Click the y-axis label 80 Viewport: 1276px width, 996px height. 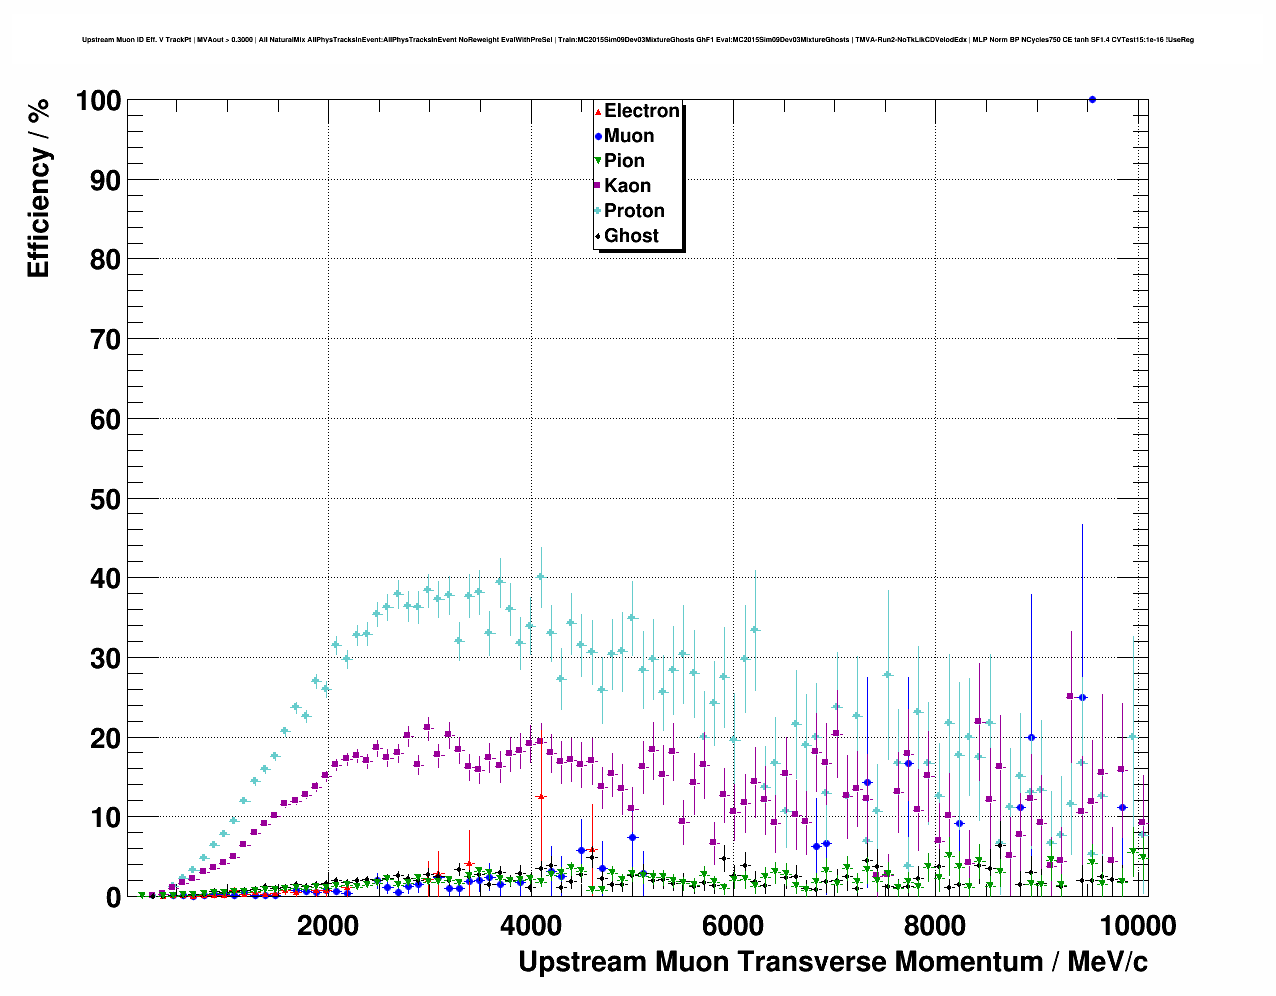105,259
